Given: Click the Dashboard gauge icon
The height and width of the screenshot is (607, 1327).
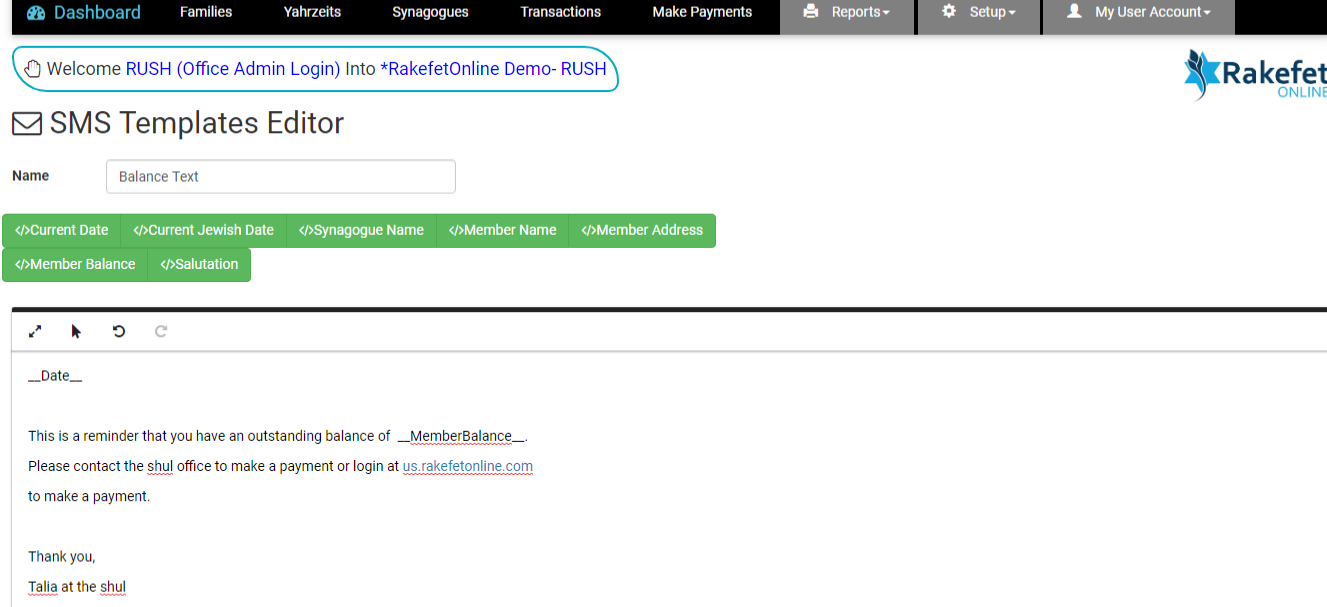Looking at the screenshot, I should pos(36,13).
